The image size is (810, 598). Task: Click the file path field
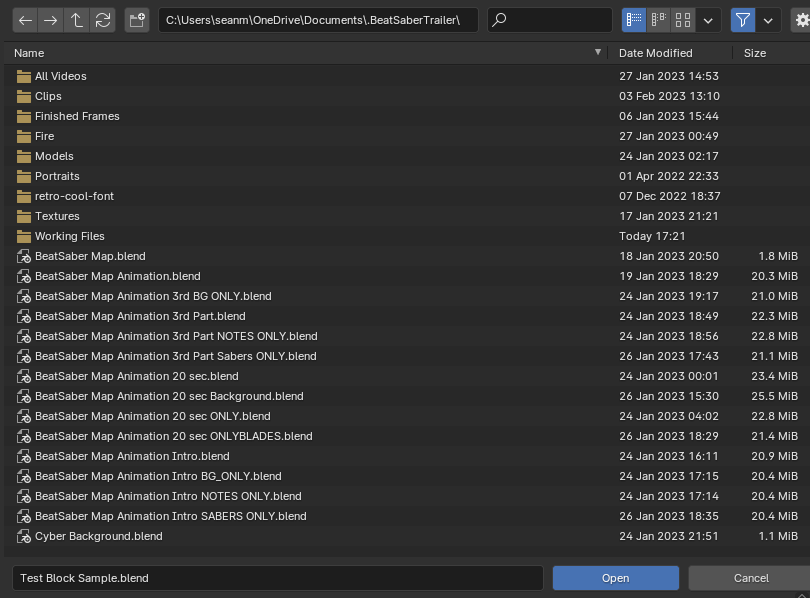click(318, 20)
